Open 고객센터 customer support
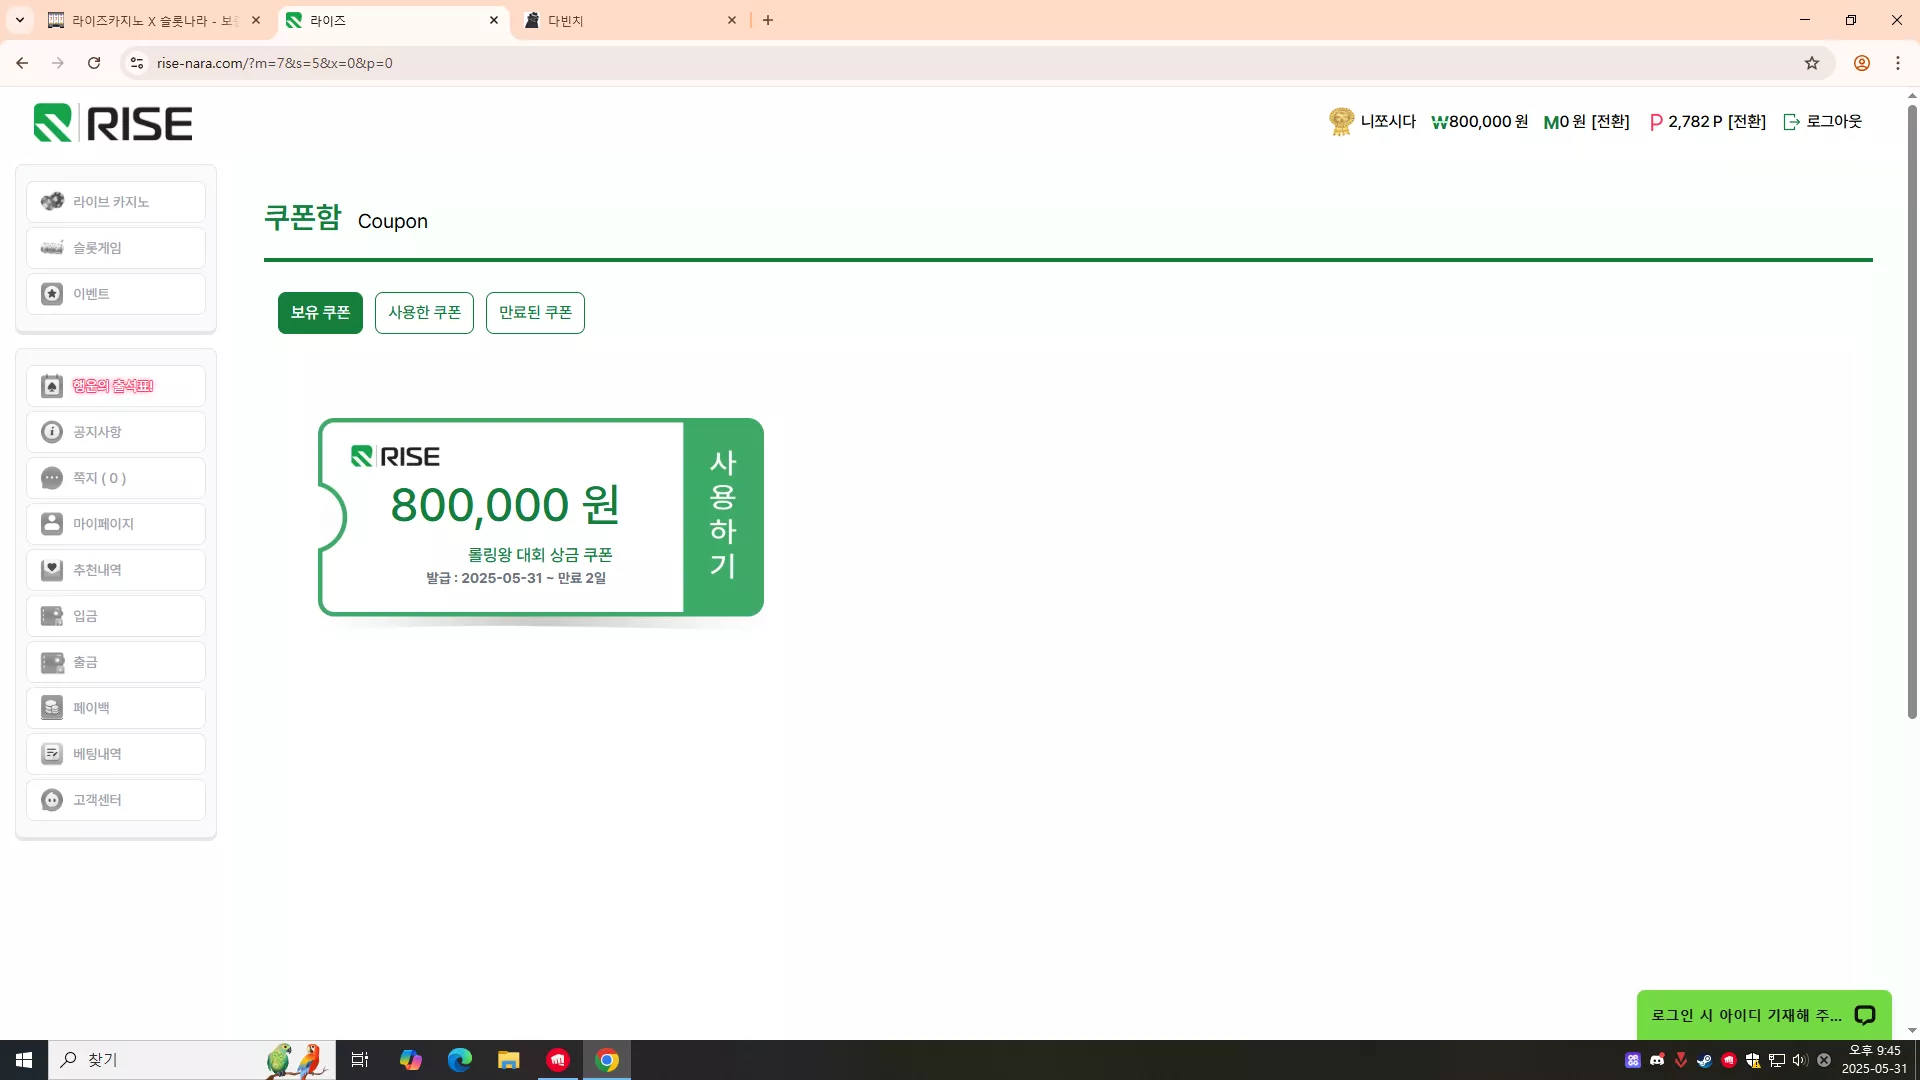 click(x=116, y=800)
